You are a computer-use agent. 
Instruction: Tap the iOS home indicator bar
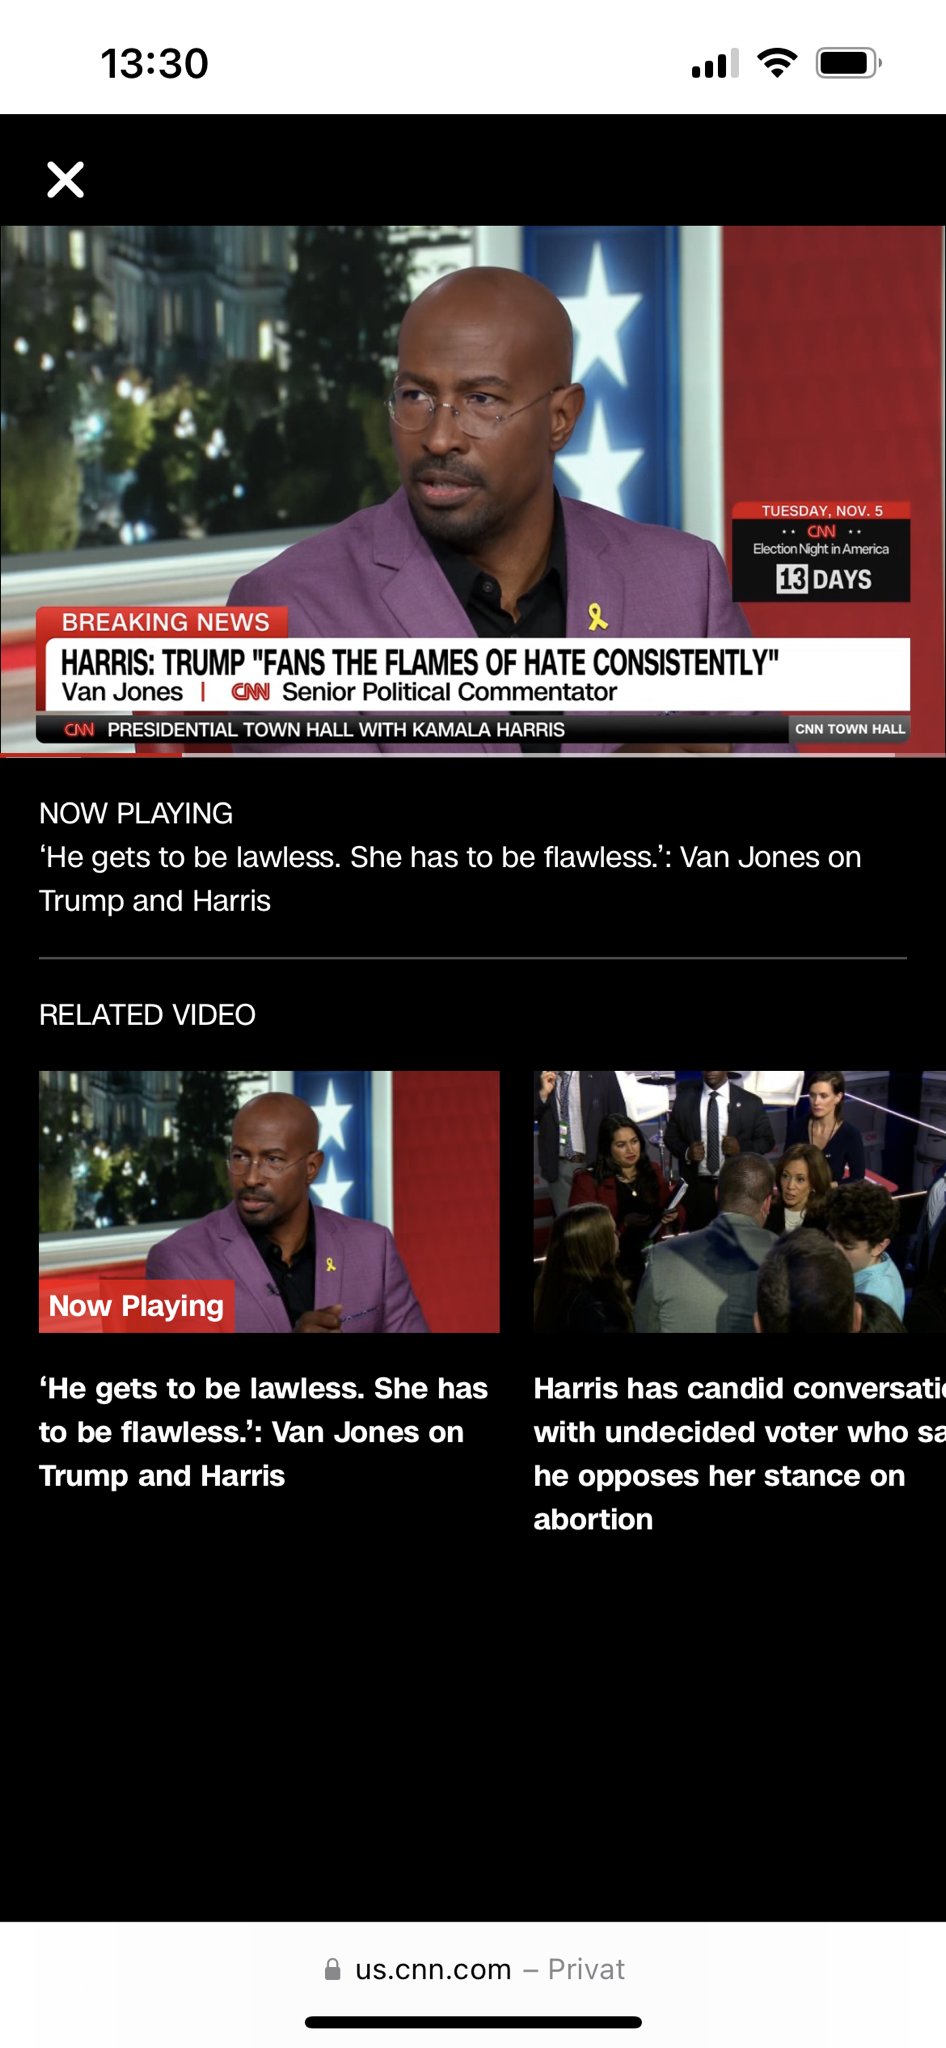473,2022
